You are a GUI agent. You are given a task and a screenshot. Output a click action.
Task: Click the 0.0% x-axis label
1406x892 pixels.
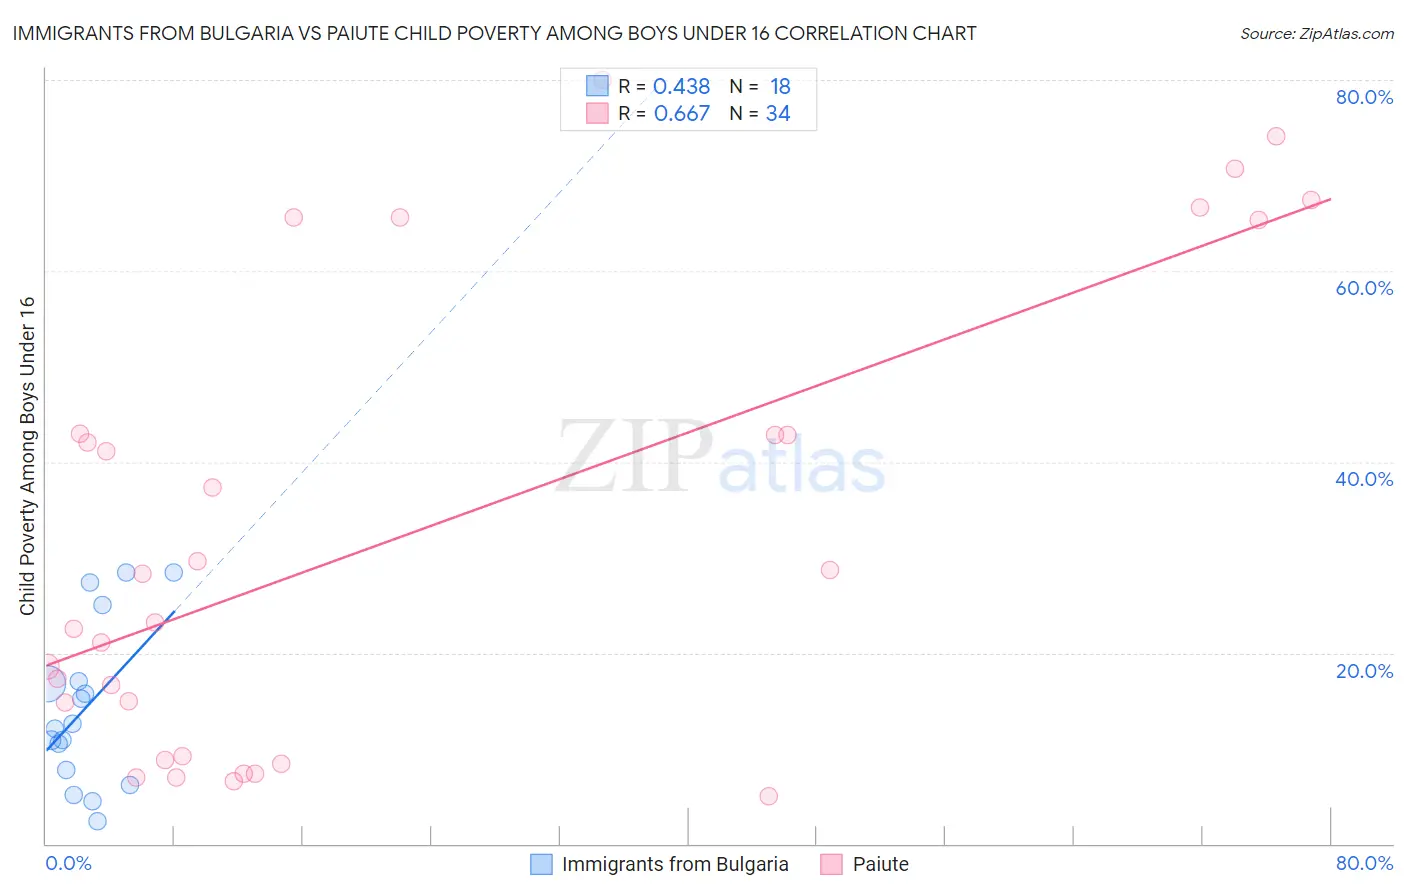coord(68,863)
